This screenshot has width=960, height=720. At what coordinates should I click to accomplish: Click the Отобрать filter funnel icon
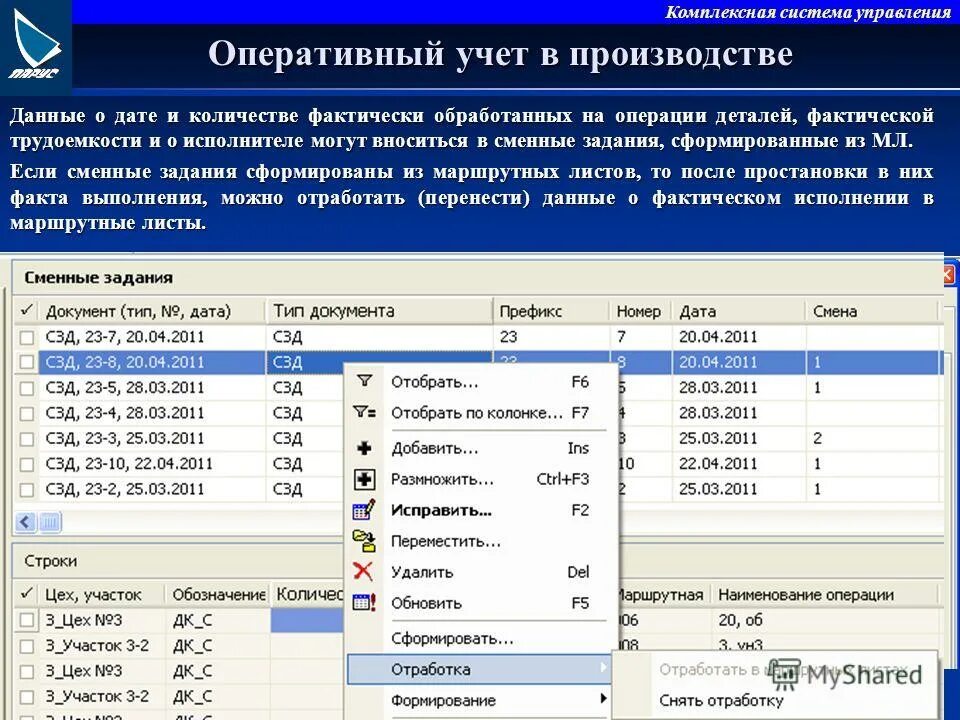pos(362,380)
